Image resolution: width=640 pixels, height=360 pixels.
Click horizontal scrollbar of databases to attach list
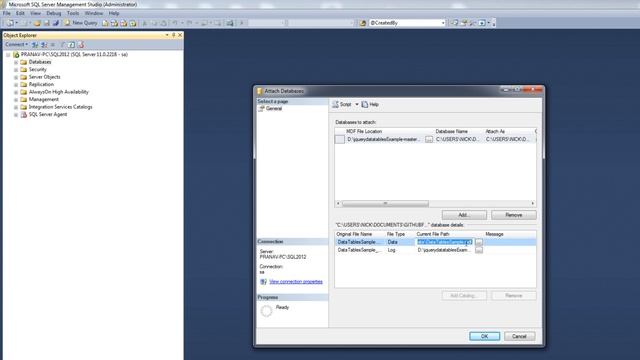(x=385, y=203)
